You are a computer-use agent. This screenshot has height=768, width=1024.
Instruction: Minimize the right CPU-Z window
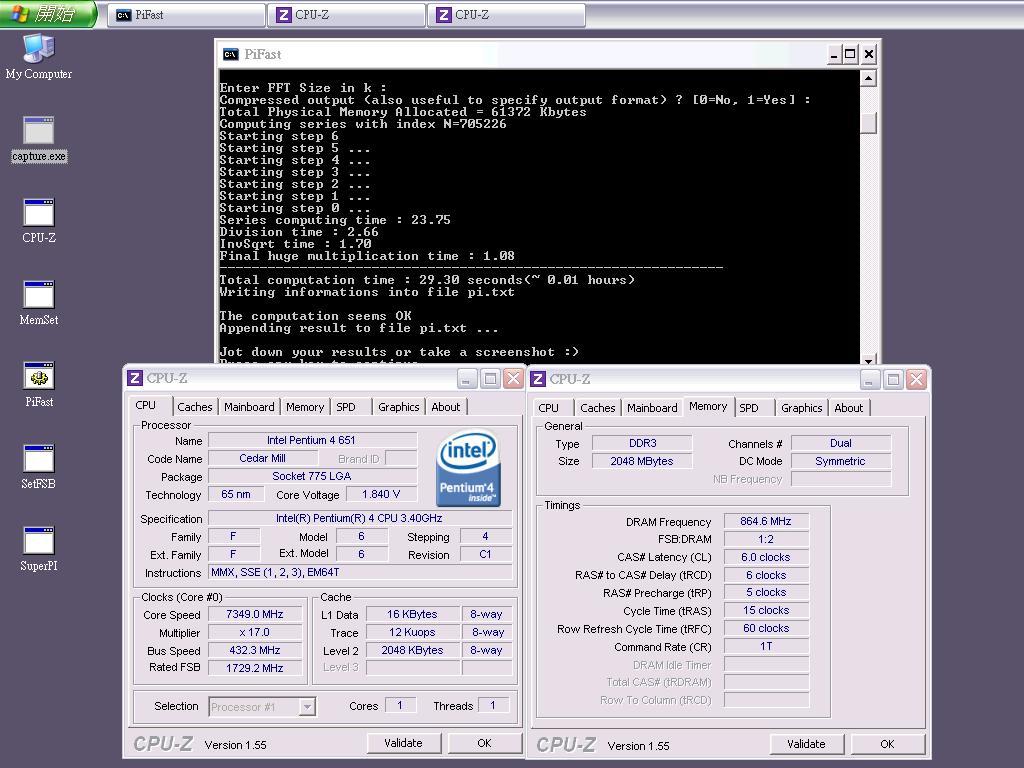click(x=869, y=379)
